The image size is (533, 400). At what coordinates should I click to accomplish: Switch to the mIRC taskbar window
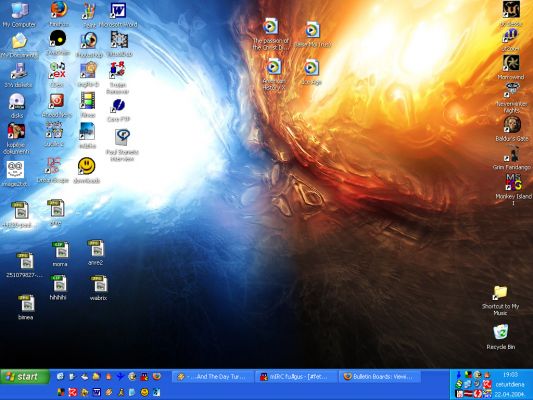click(296, 377)
